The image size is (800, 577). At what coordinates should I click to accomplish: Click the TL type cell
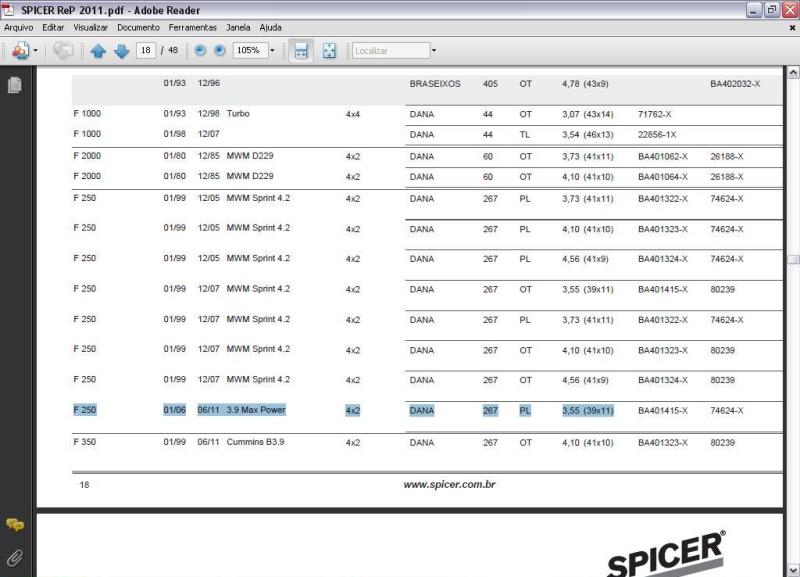click(x=524, y=135)
